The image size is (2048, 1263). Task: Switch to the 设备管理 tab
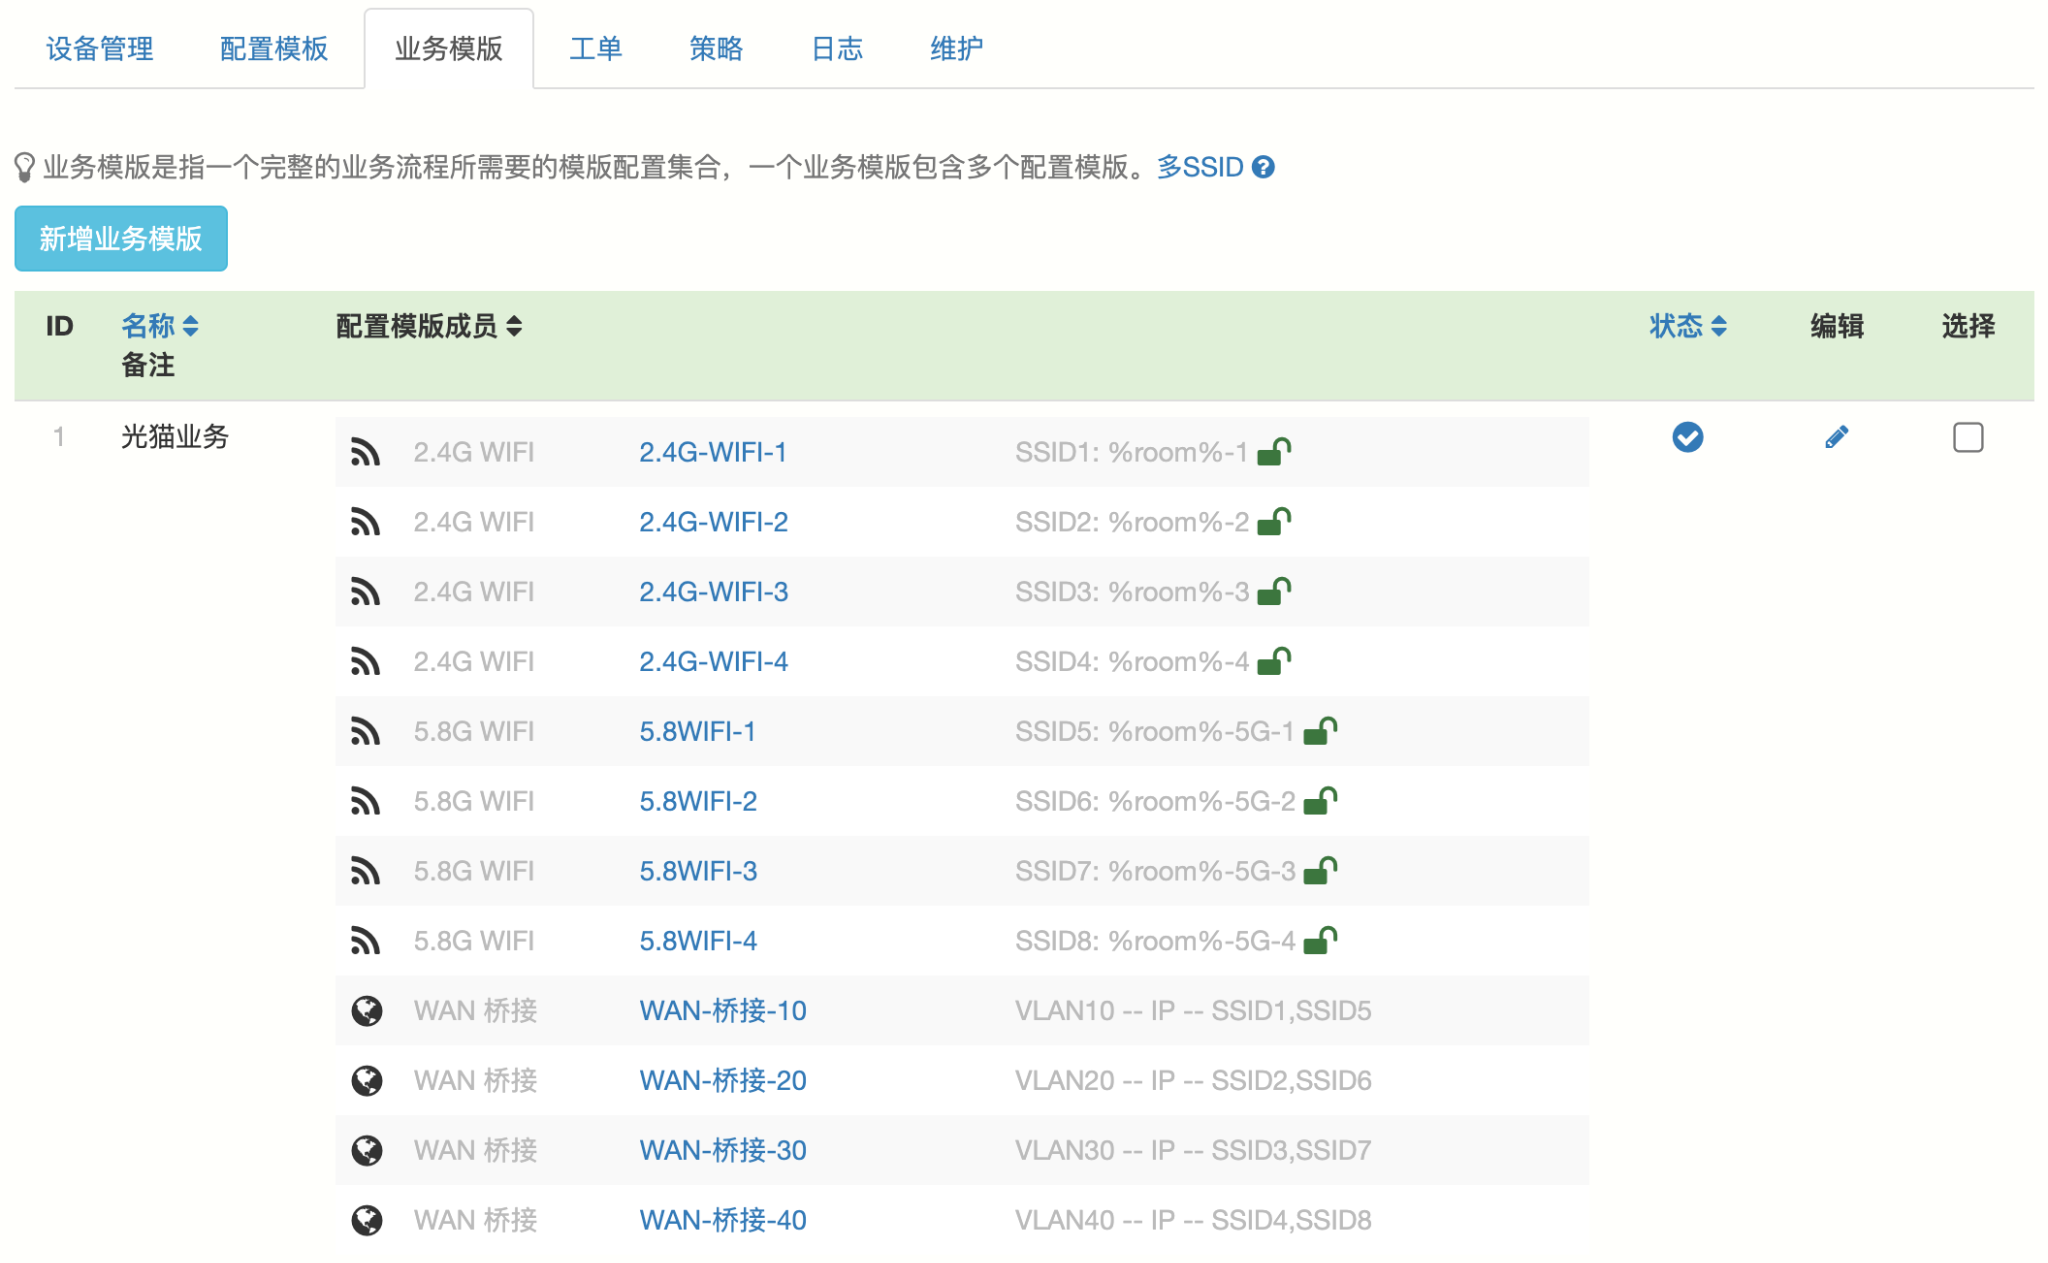coord(100,48)
